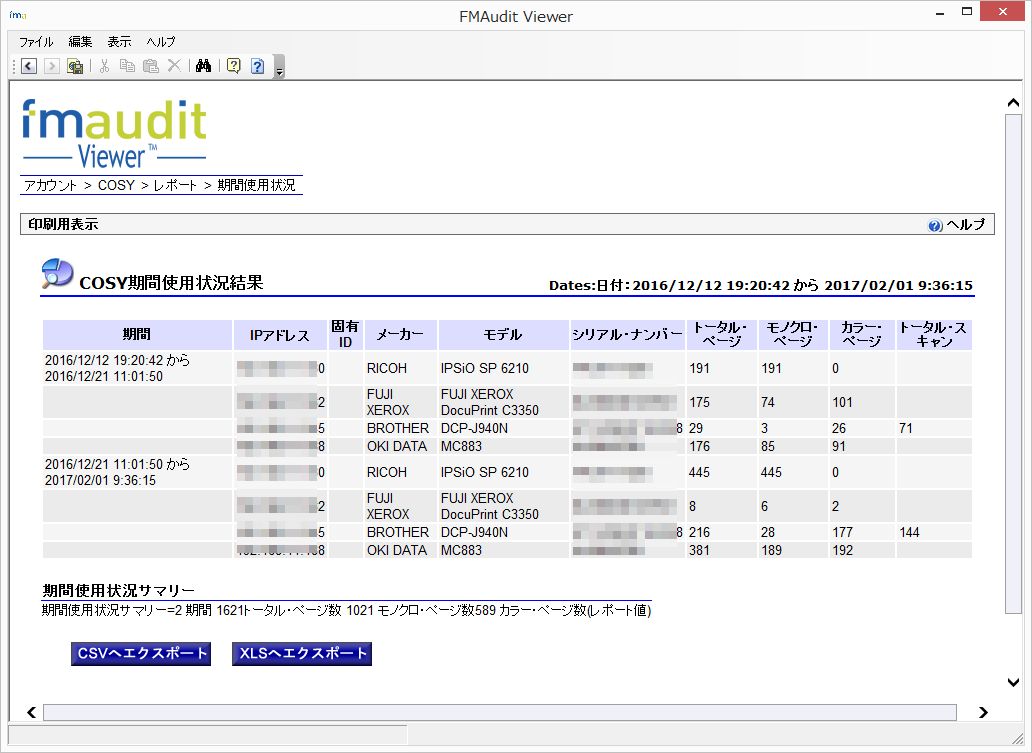Click the モノクロ・ページ column header

pos(793,335)
